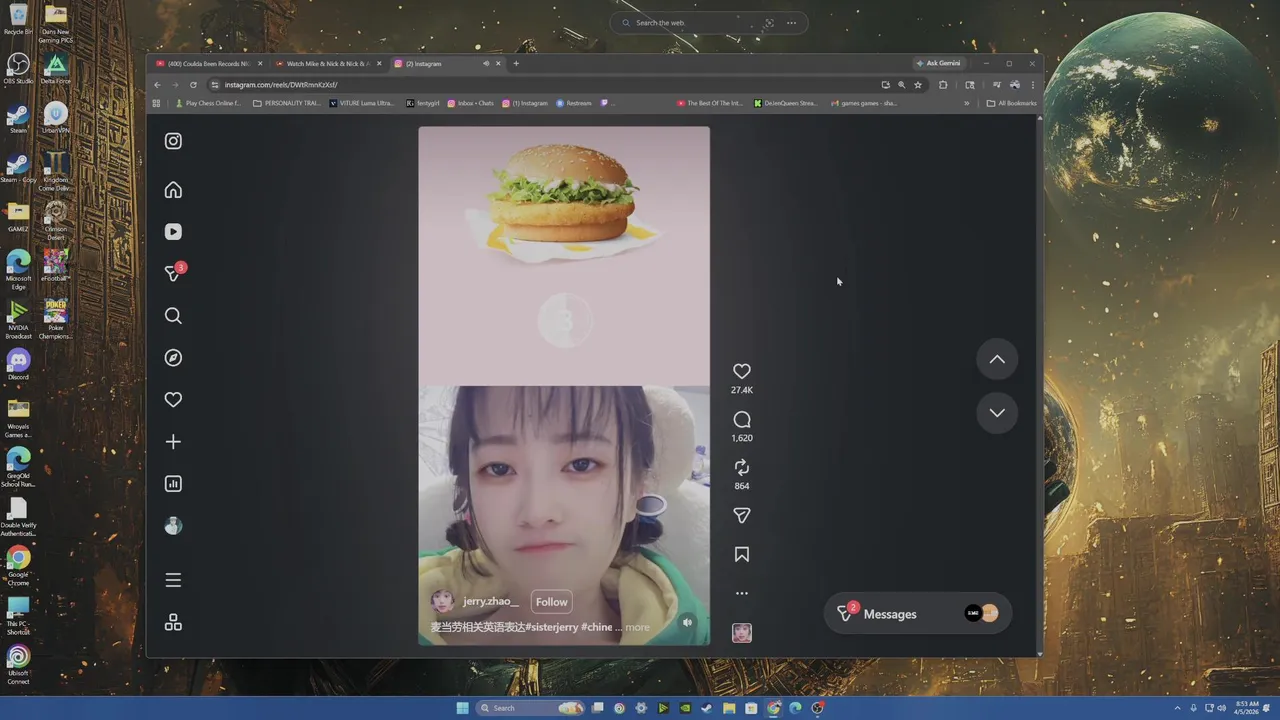Image resolution: width=1280 pixels, height=720 pixels.
Task: Open the reel's three-dot options menu
Action: (x=742, y=593)
